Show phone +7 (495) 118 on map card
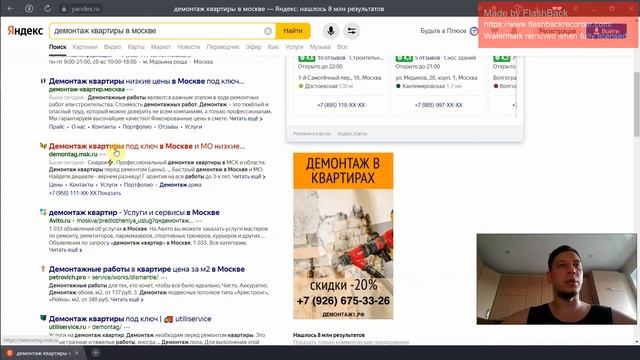640x360 pixels. click(341, 105)
